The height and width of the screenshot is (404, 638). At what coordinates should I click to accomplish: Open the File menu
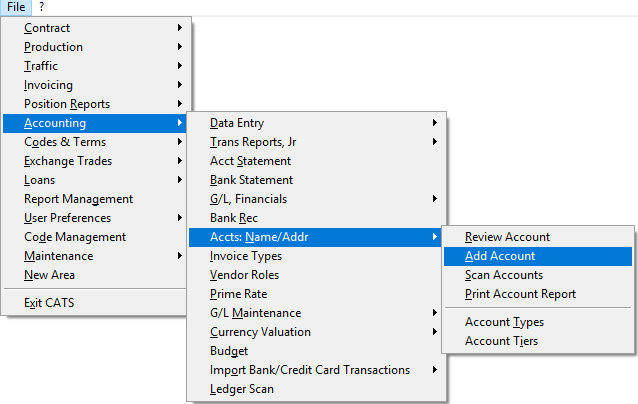click(x=16, y=7)
